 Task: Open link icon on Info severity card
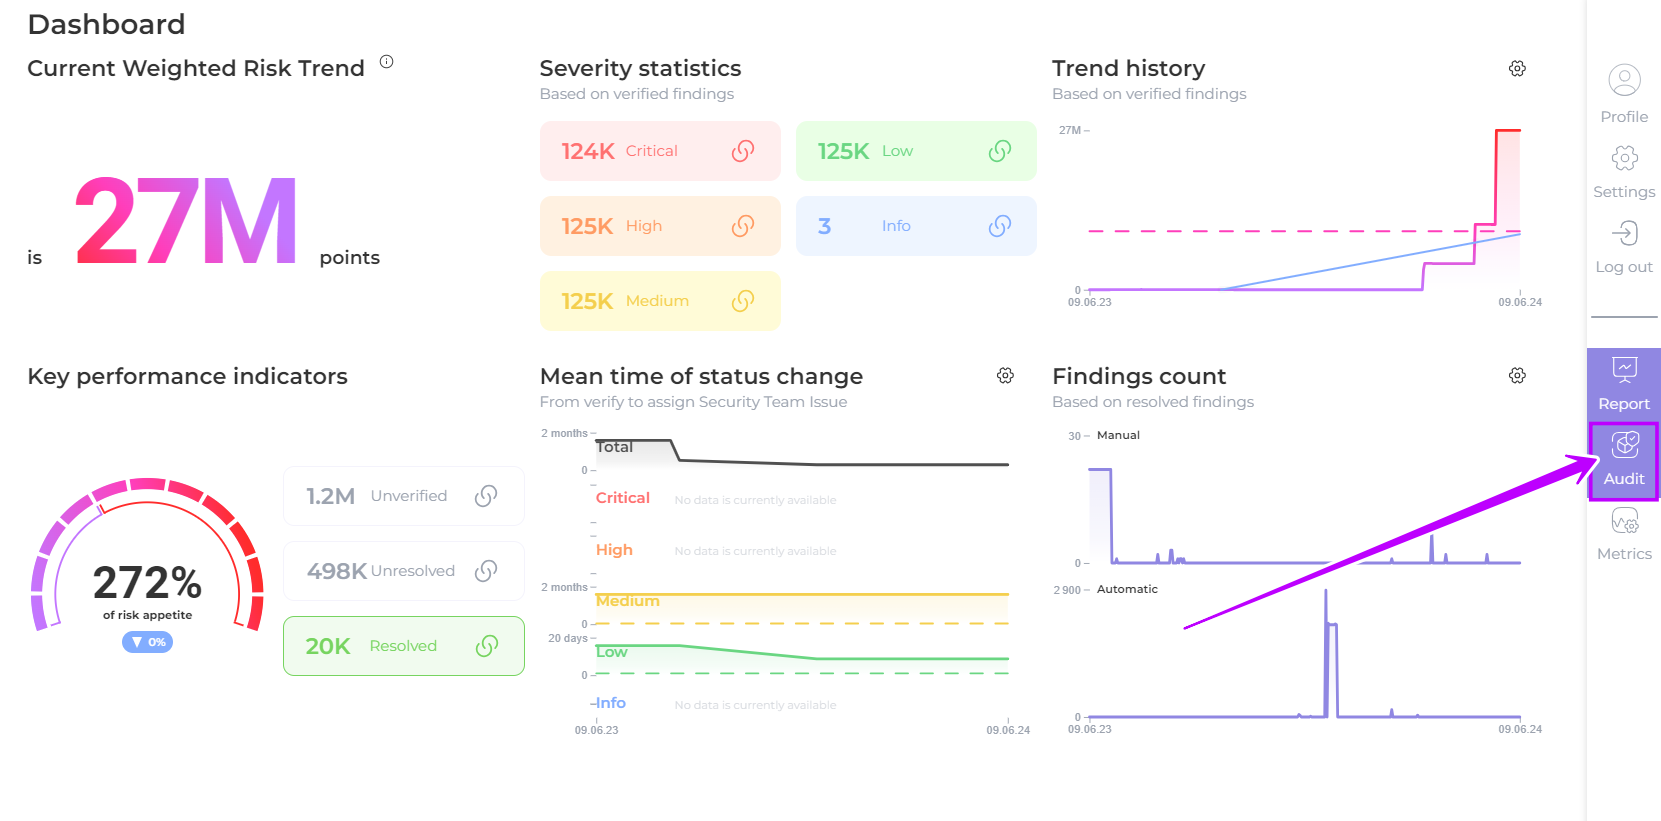(x=999, y=226)
